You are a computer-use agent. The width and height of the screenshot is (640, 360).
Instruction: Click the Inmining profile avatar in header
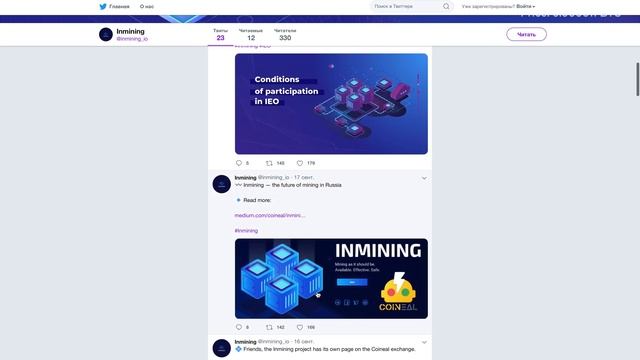(x=106, y=34)
